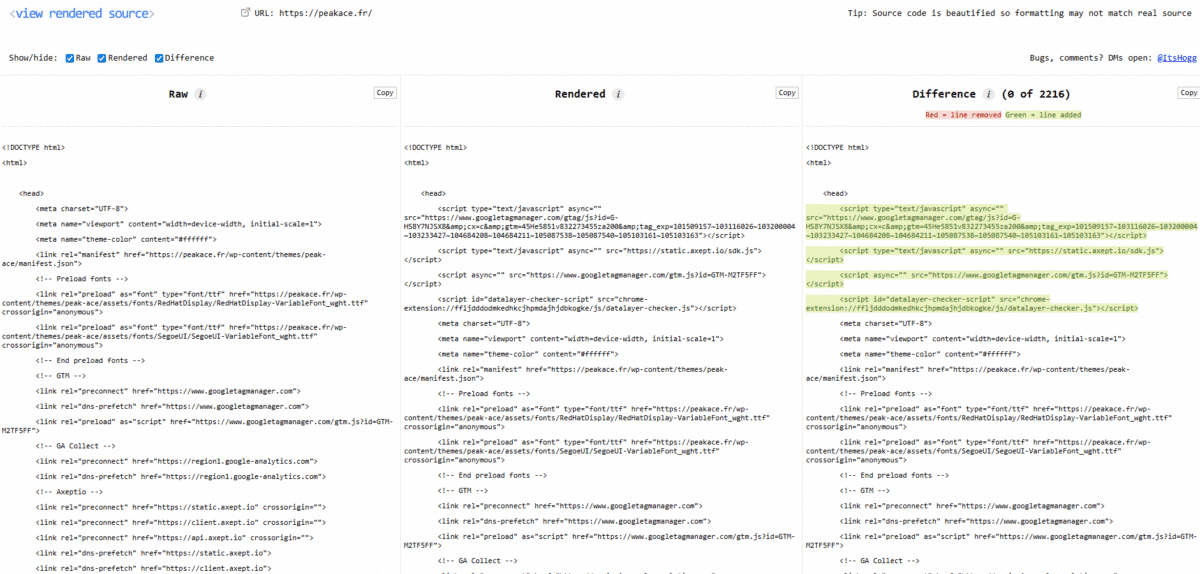
Task: Click the external link icon beside URL
Action: [247, 13]
